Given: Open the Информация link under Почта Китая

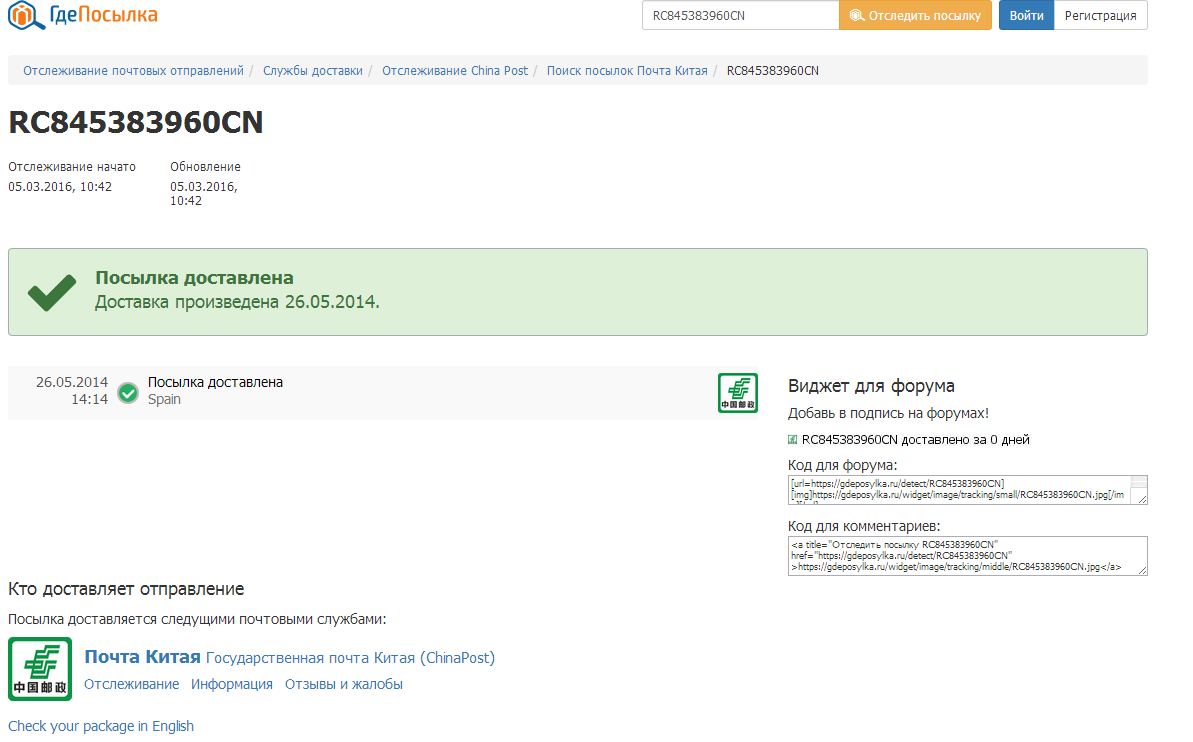Looking at the screenshot, I should [232, 684].
